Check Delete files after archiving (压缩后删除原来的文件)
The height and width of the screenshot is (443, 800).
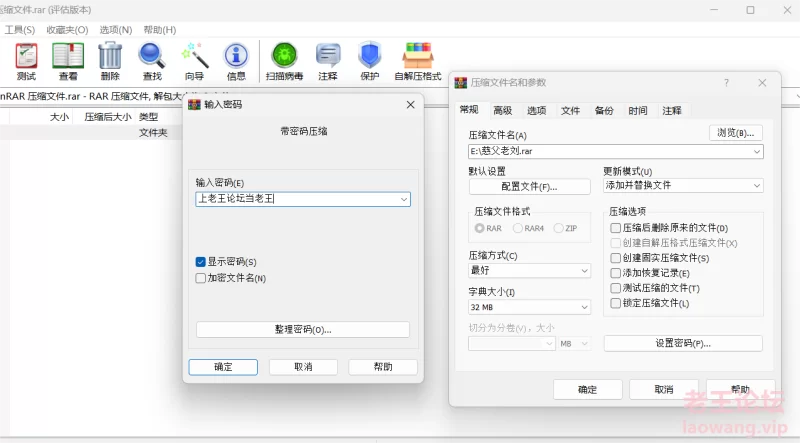[x=616, y=228]
